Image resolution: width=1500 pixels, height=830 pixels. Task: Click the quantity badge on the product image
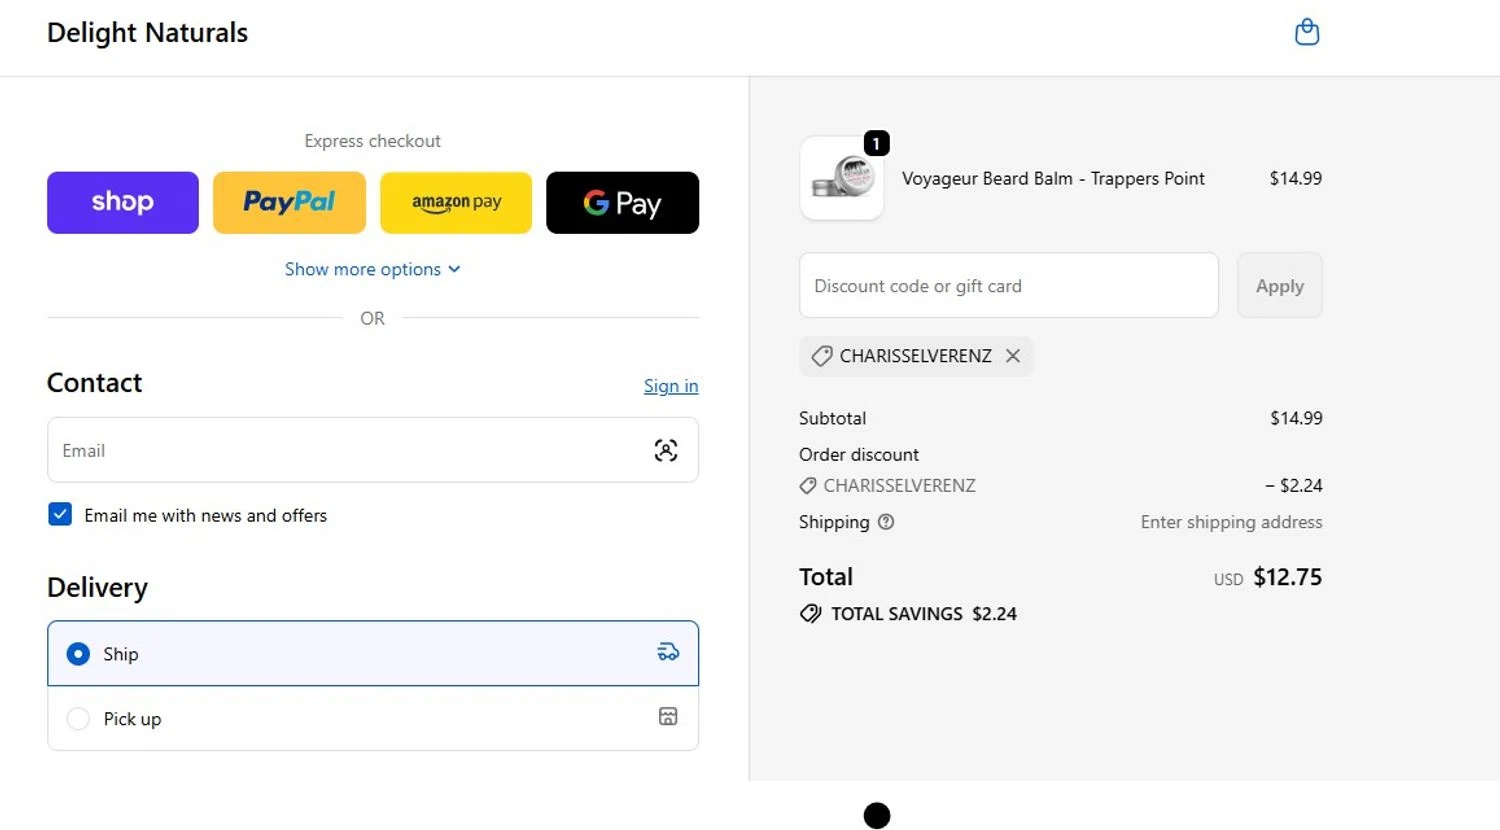(x=876, y=144)
